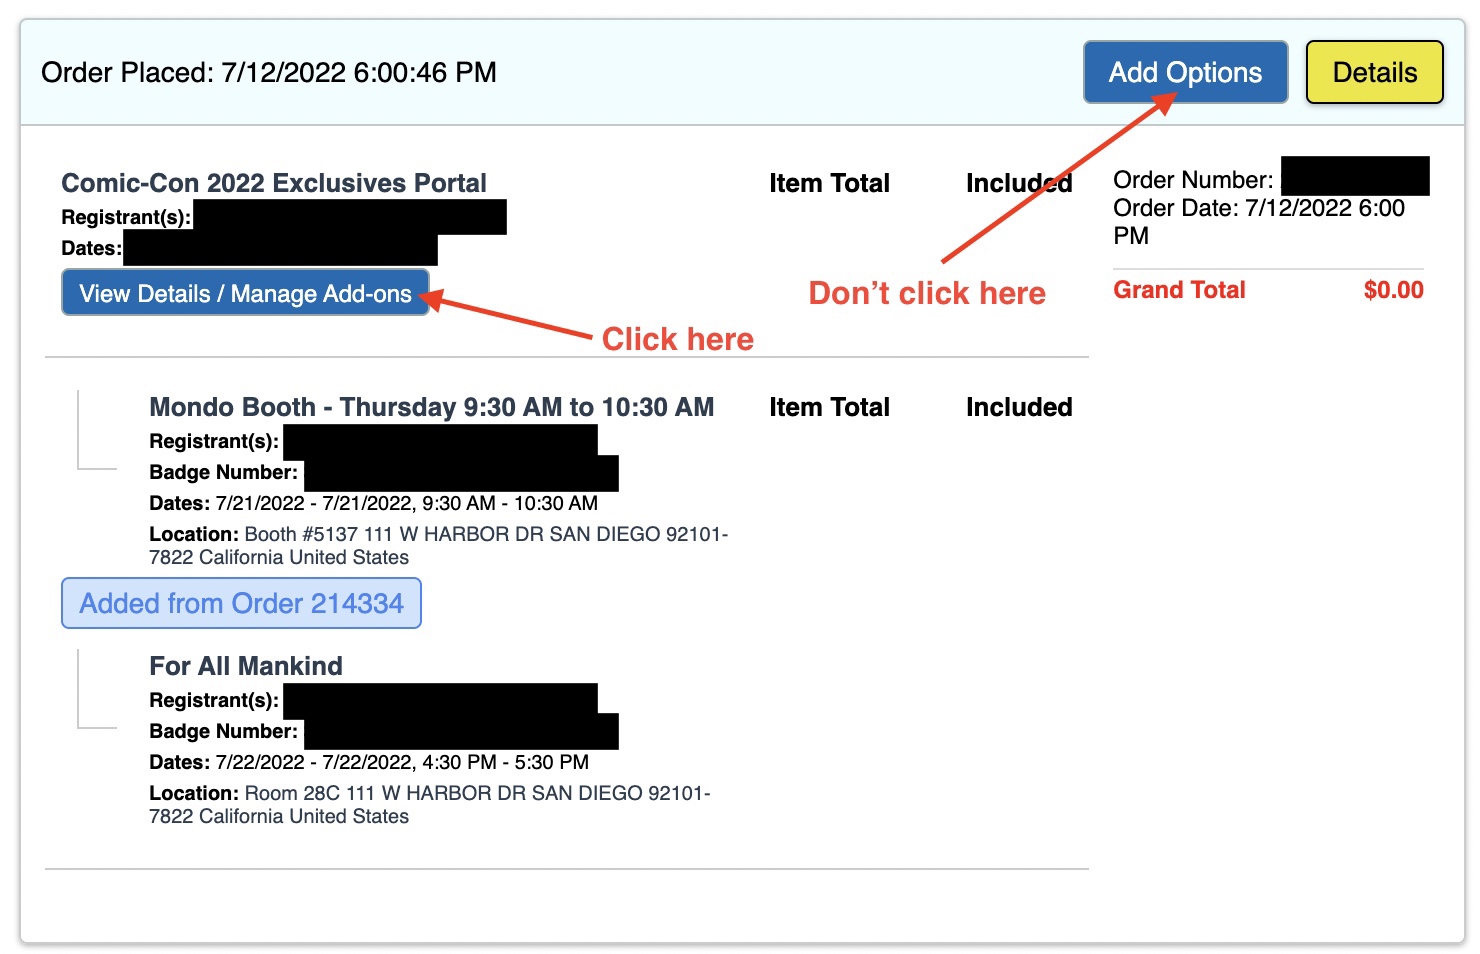Click Included in the Mondo Booth row
The image size is (1480, 954).
(1019, 407)
